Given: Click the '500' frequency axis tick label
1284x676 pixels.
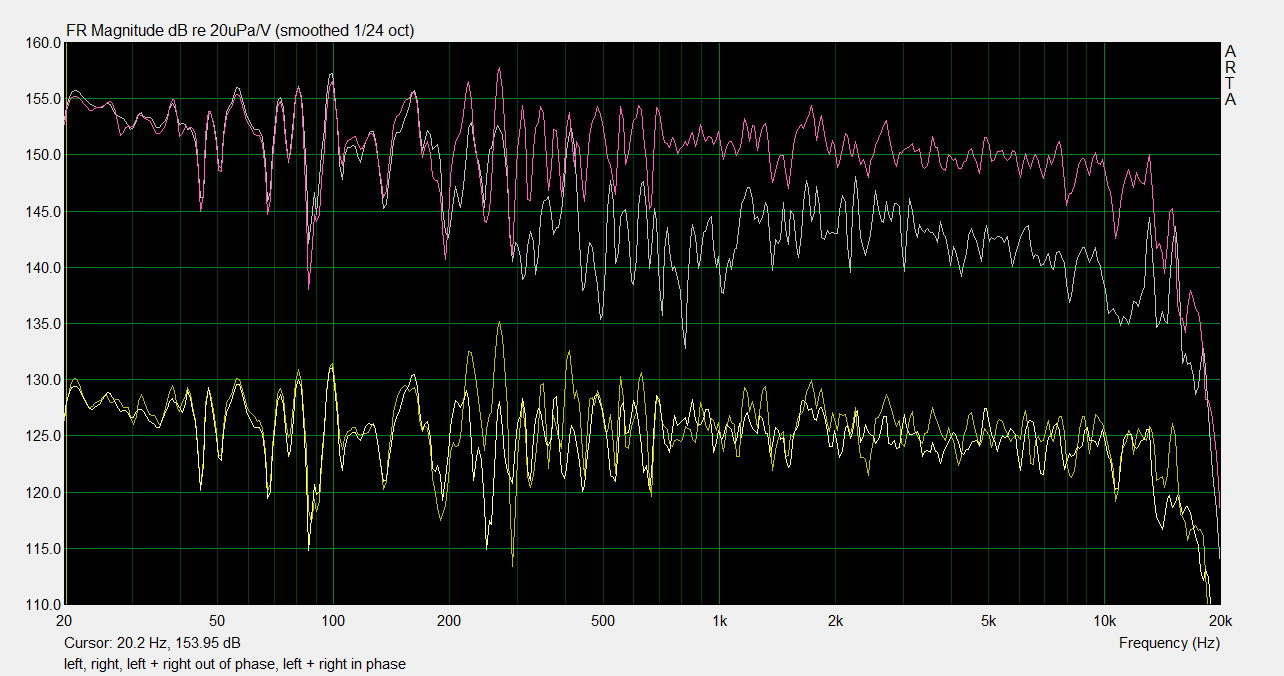Looking at the screenshot, I should (x=602, y=620).
